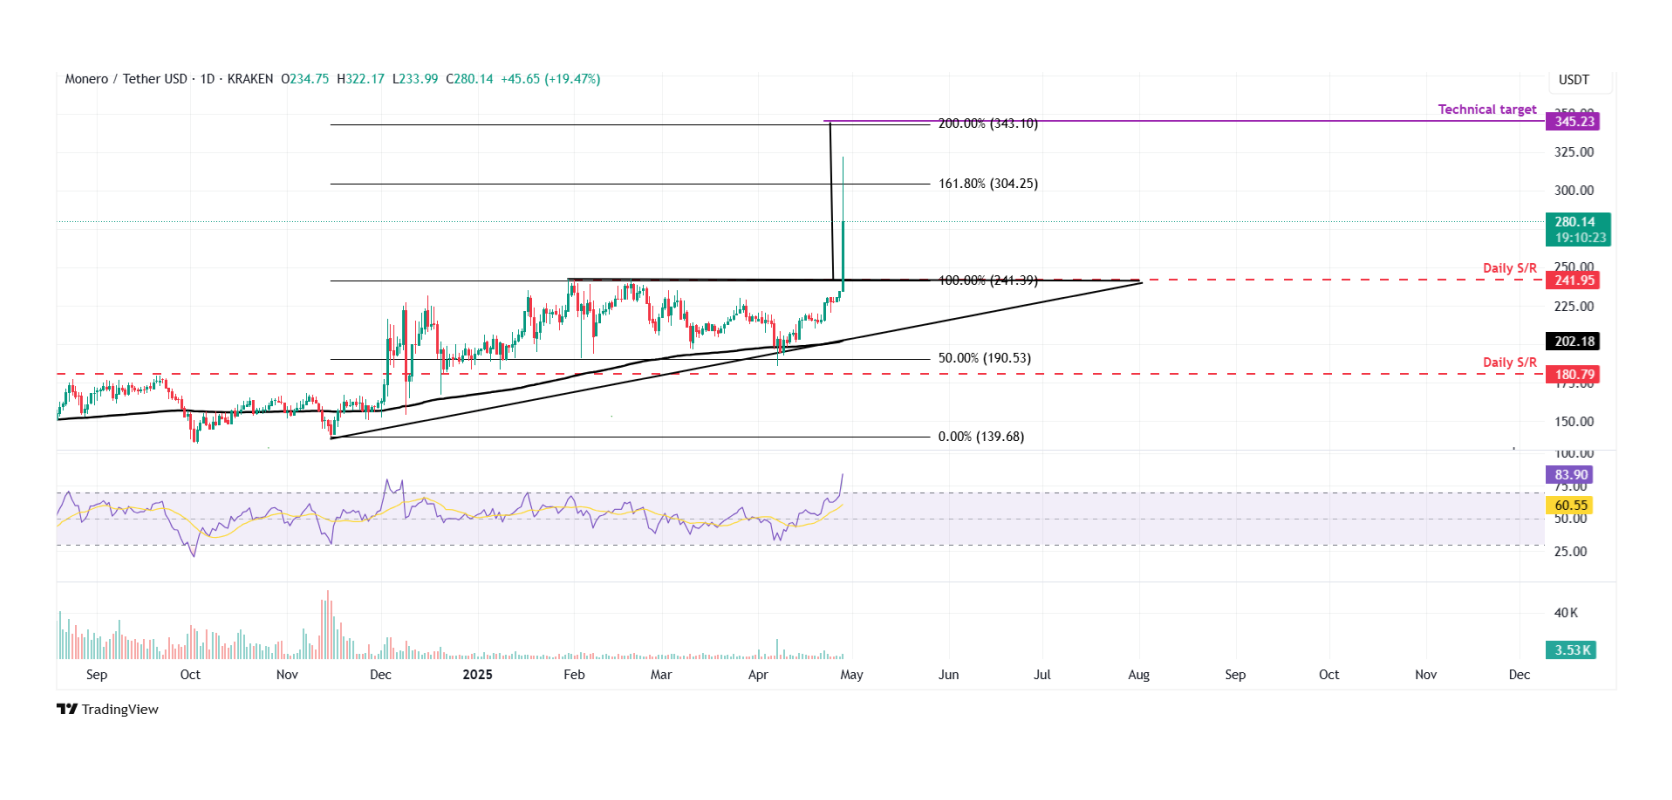The width and height of the screenshot is (1672, 800).
Task: Click the 200.00% (343.10) Fibonacci label
Action: click(988, 124)
